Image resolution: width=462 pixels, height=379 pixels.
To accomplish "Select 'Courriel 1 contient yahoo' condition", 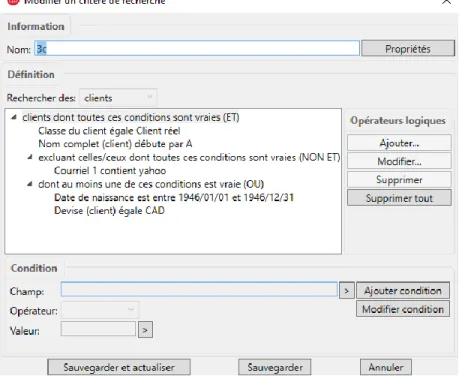I will tap(110, 171).
